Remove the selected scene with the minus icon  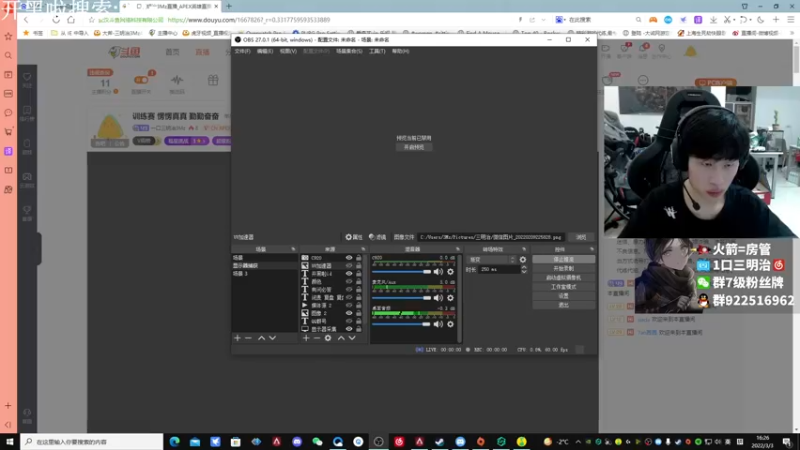click(x=248, y=338)
